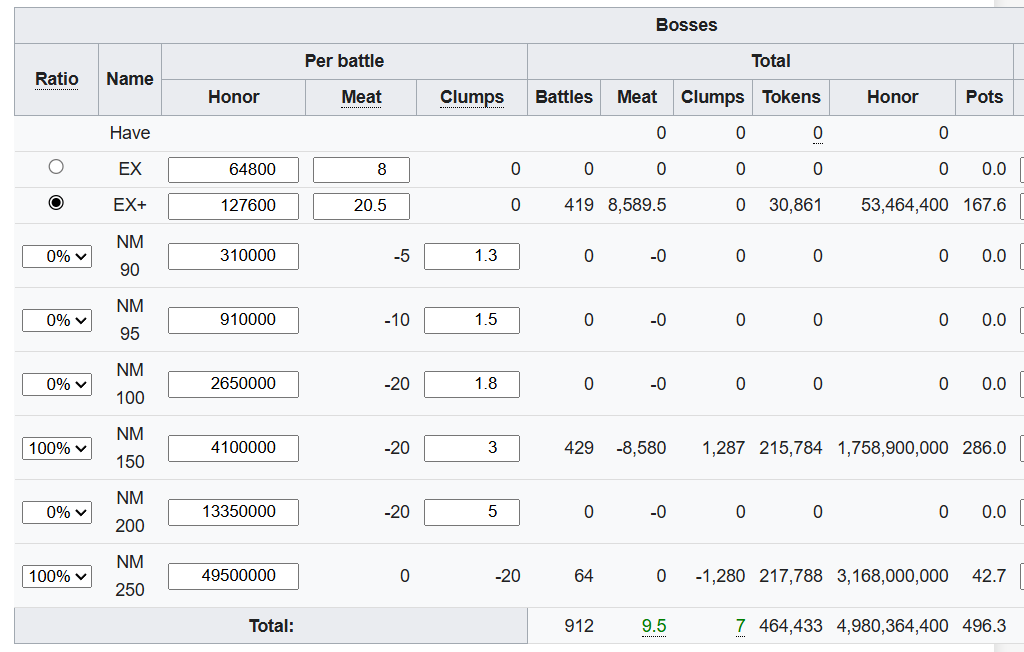Open the NM 250 ratio dropdown

pyautogui.click(x=57, y=576)
